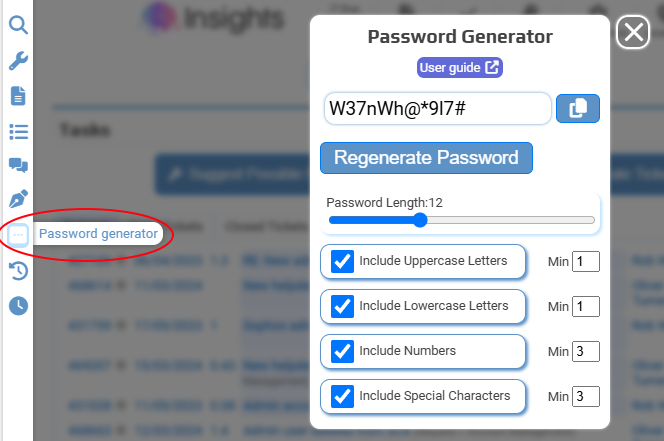This screenshot has width=664, height=441.
Task: Copy the generated password to clipboard
Action: coord(578,108)
